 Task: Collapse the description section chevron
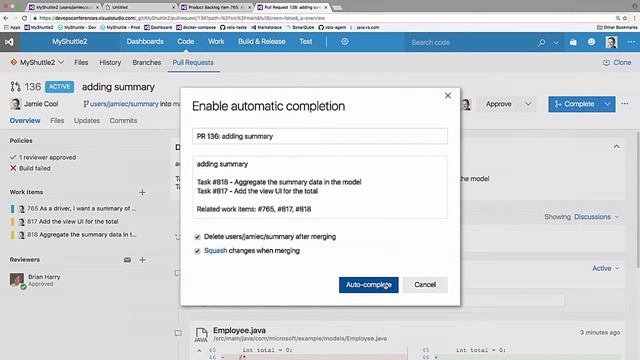point(617,147)
